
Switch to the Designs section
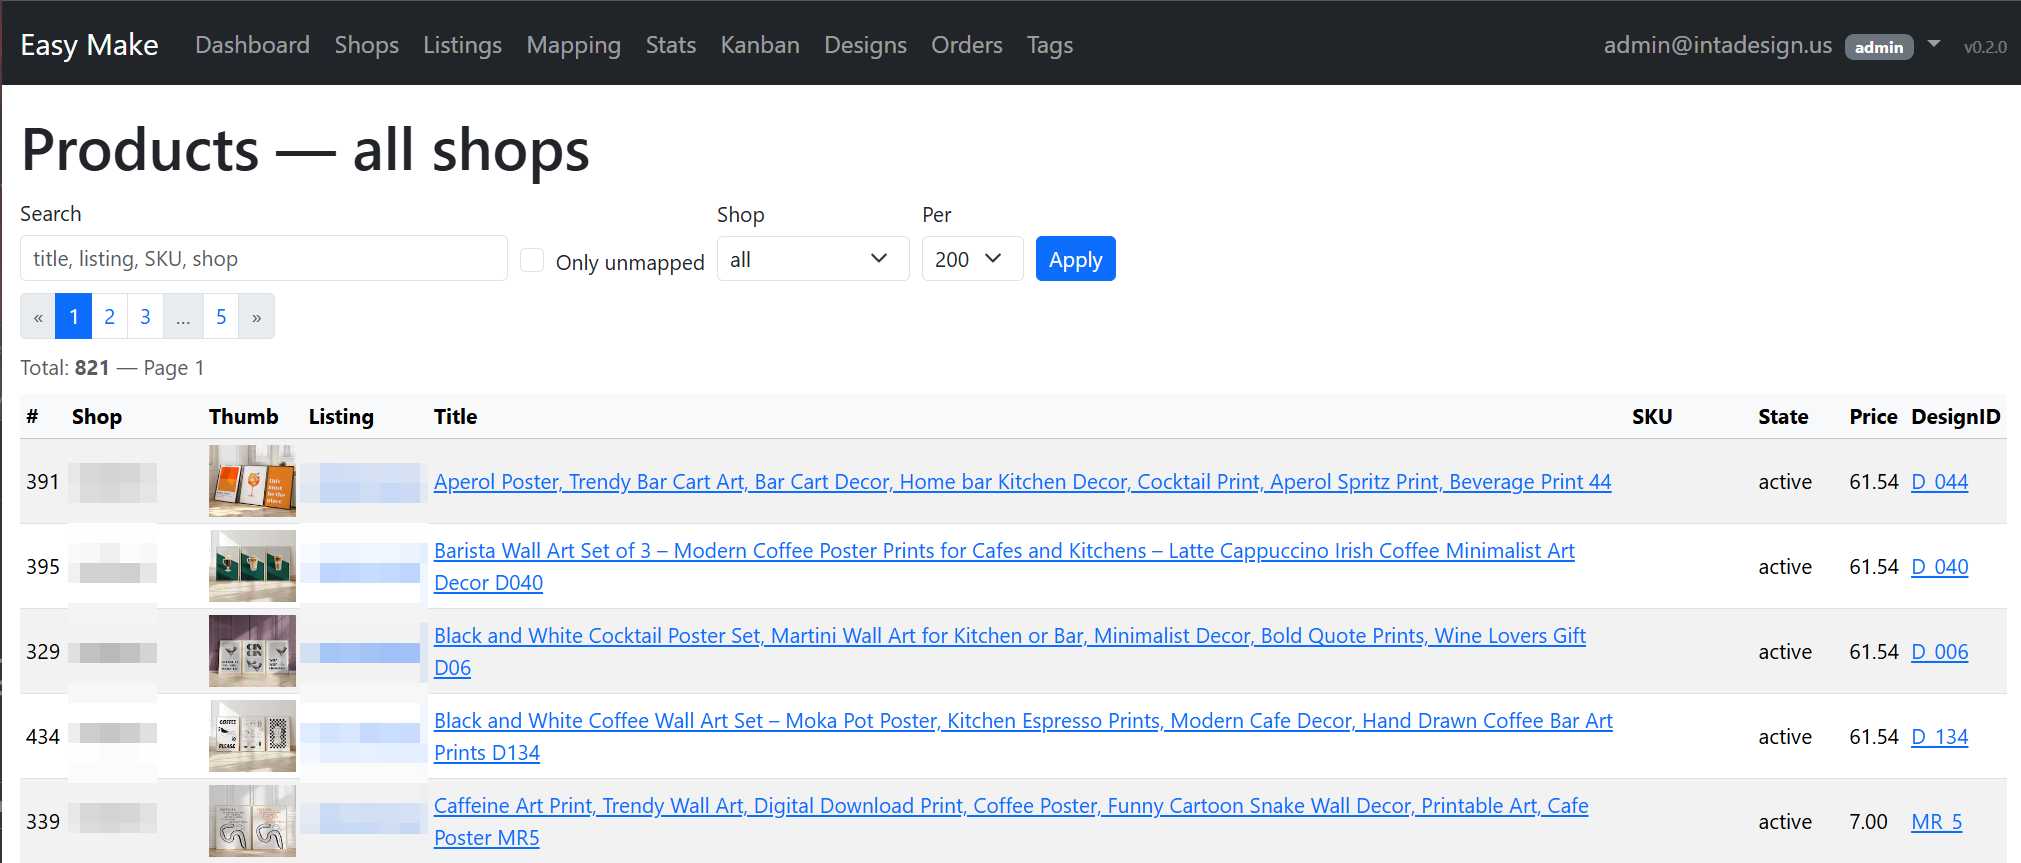[865, 45]
